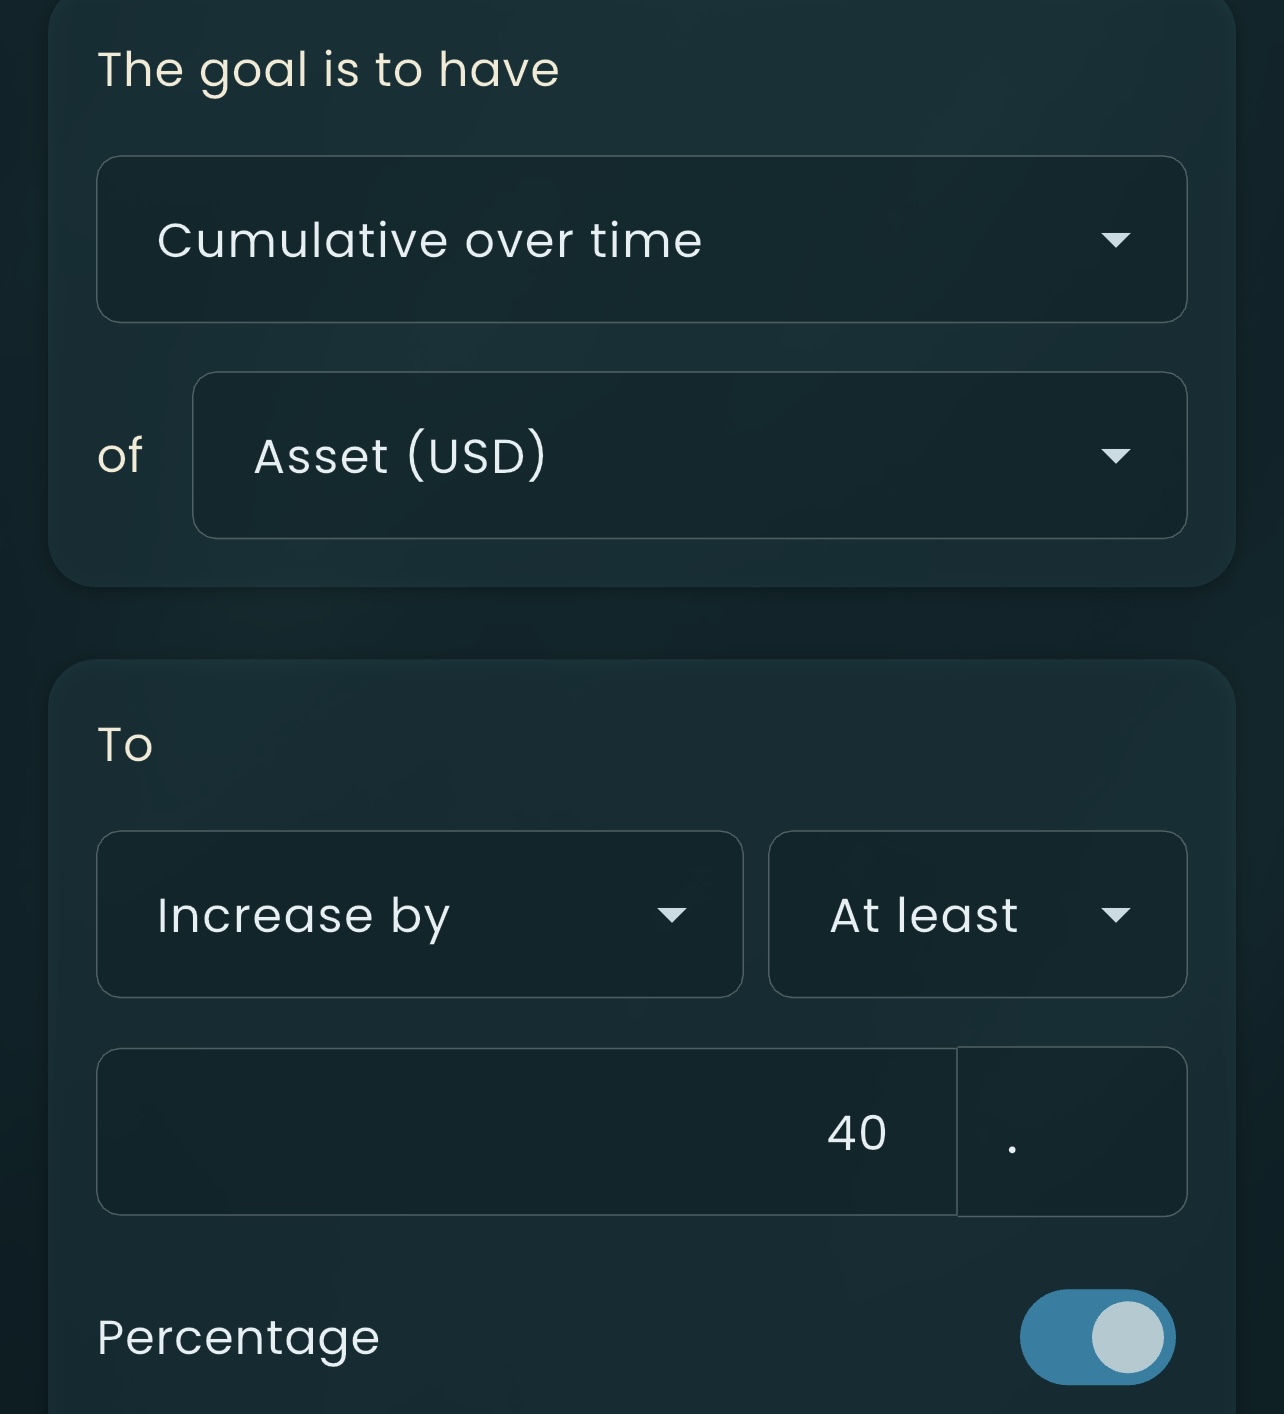Open the "At least" comparison selector
Screen dimensions: 1284x1414
coord(976,914)
